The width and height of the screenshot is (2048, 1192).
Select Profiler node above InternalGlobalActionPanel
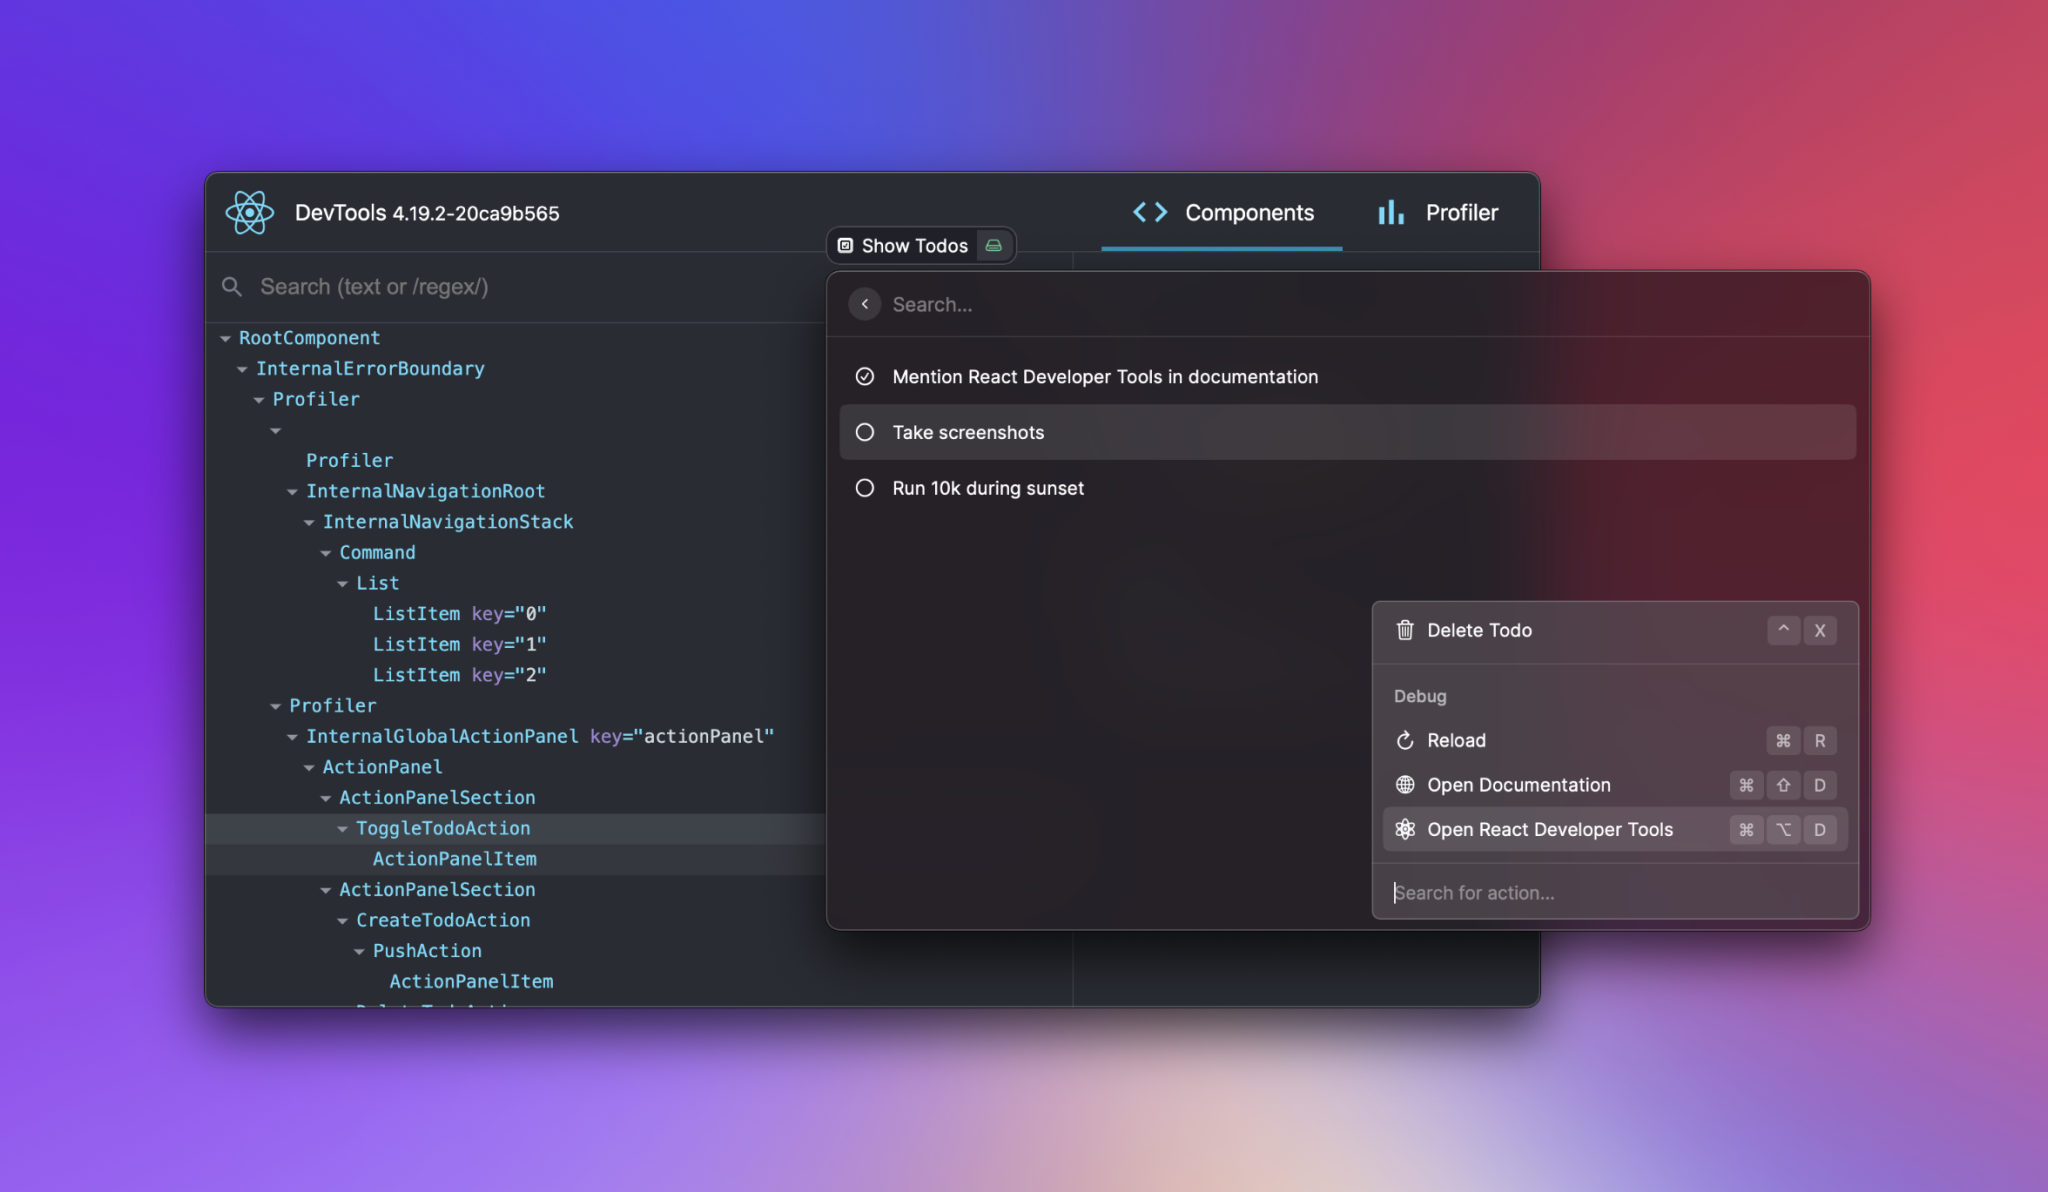click(x=333, y=706)
